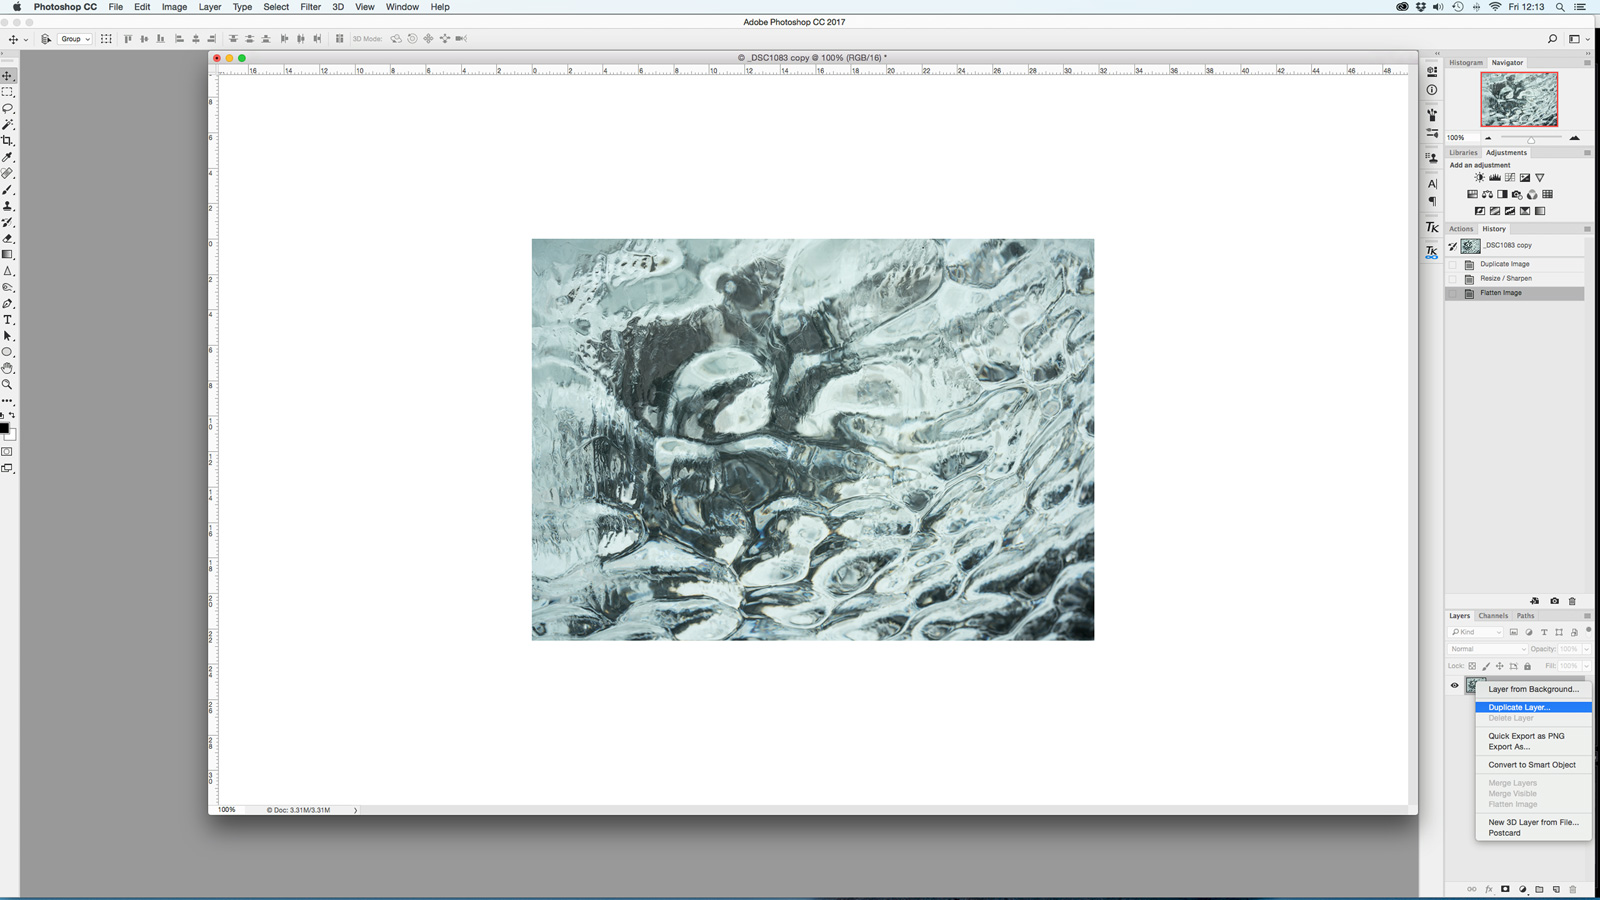
Task: Switch to the Histogram tab
Action: [x=1466, y=63]
